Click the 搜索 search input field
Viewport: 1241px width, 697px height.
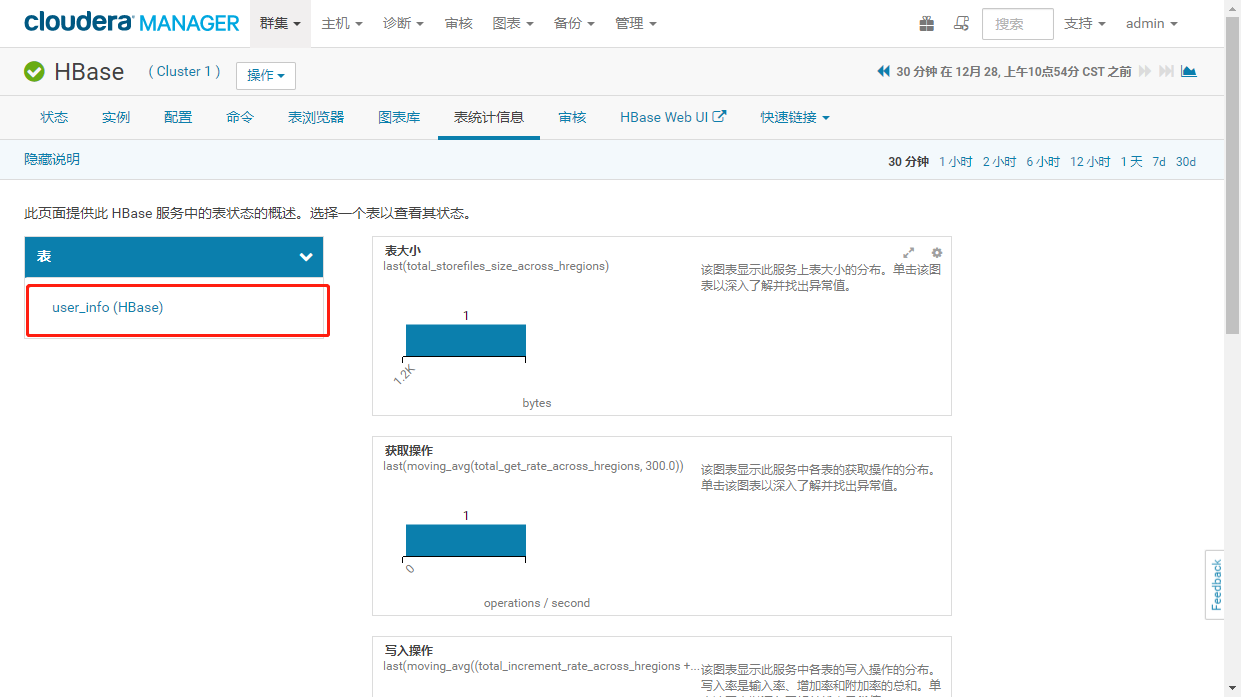1018,23
